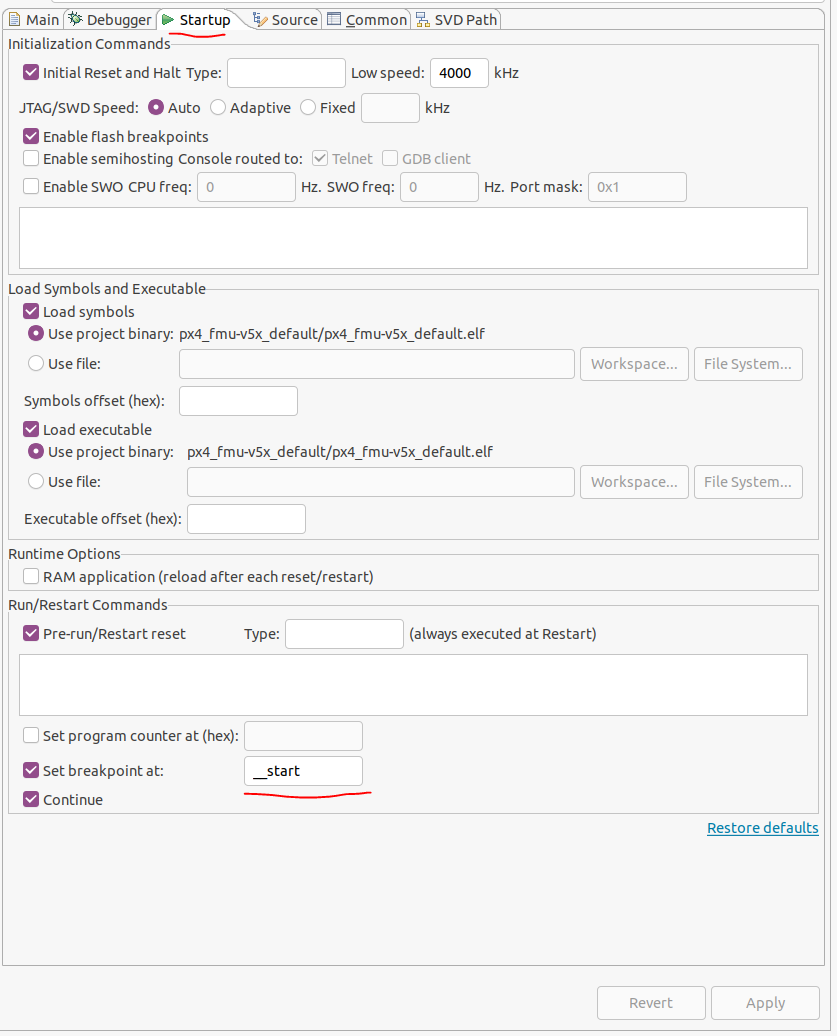The width and height of the screenshot is (837, 1036).
Task: Select Adaptive JTAG/SWD speed
Action: tap(217, 108)
